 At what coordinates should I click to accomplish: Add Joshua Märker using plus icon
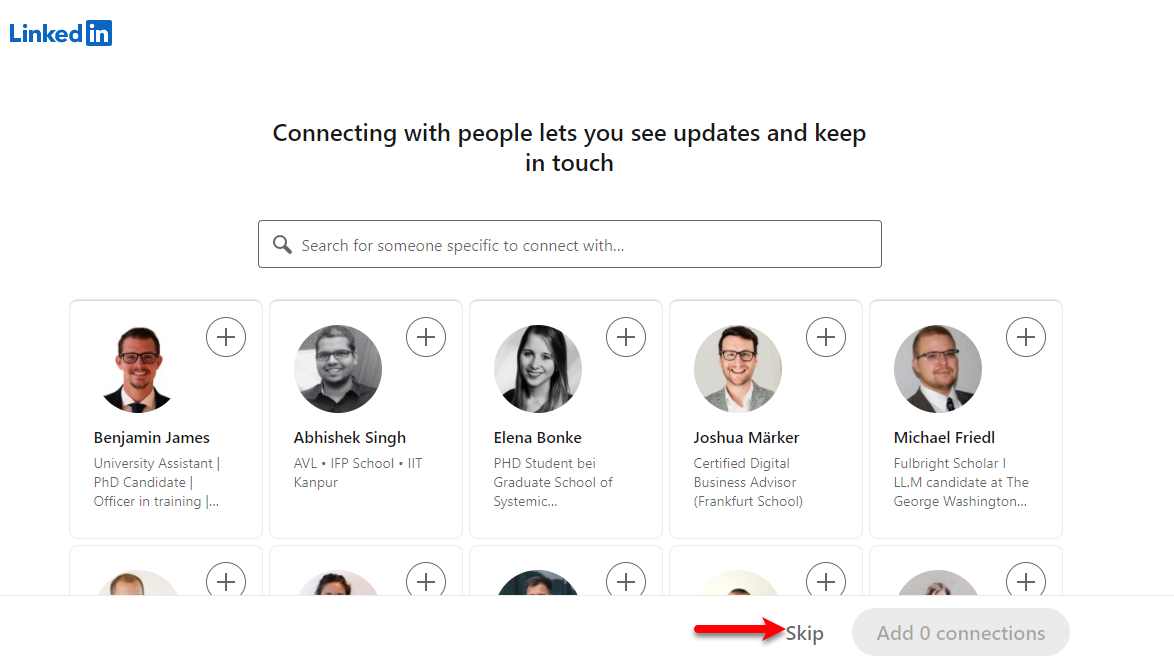point(826,337)
